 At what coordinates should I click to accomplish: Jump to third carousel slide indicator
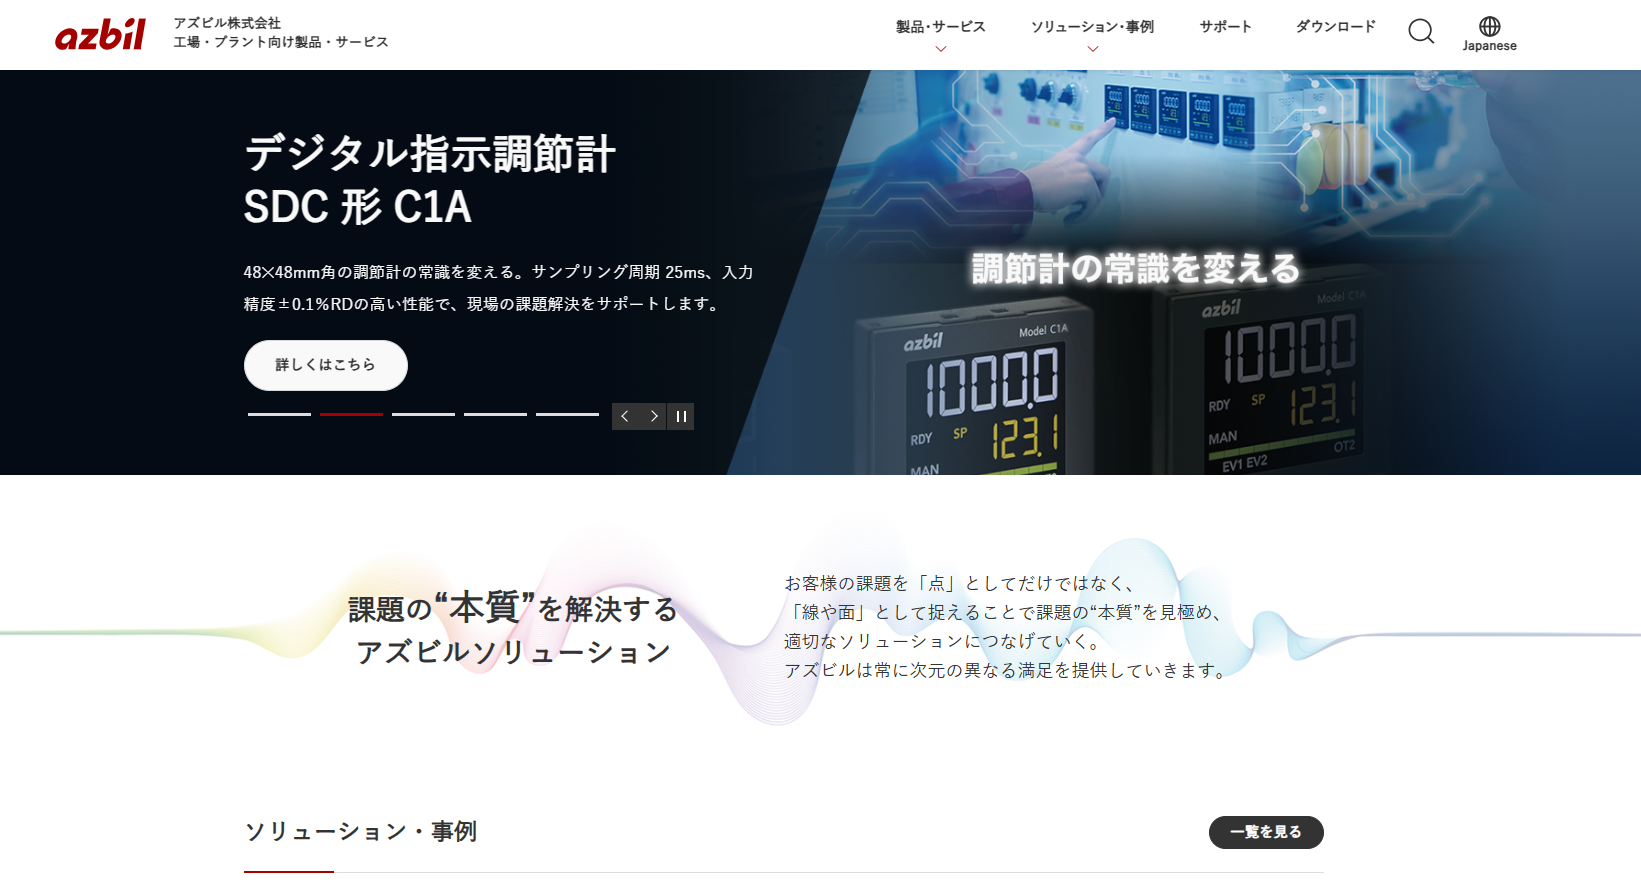click(423, 414)
